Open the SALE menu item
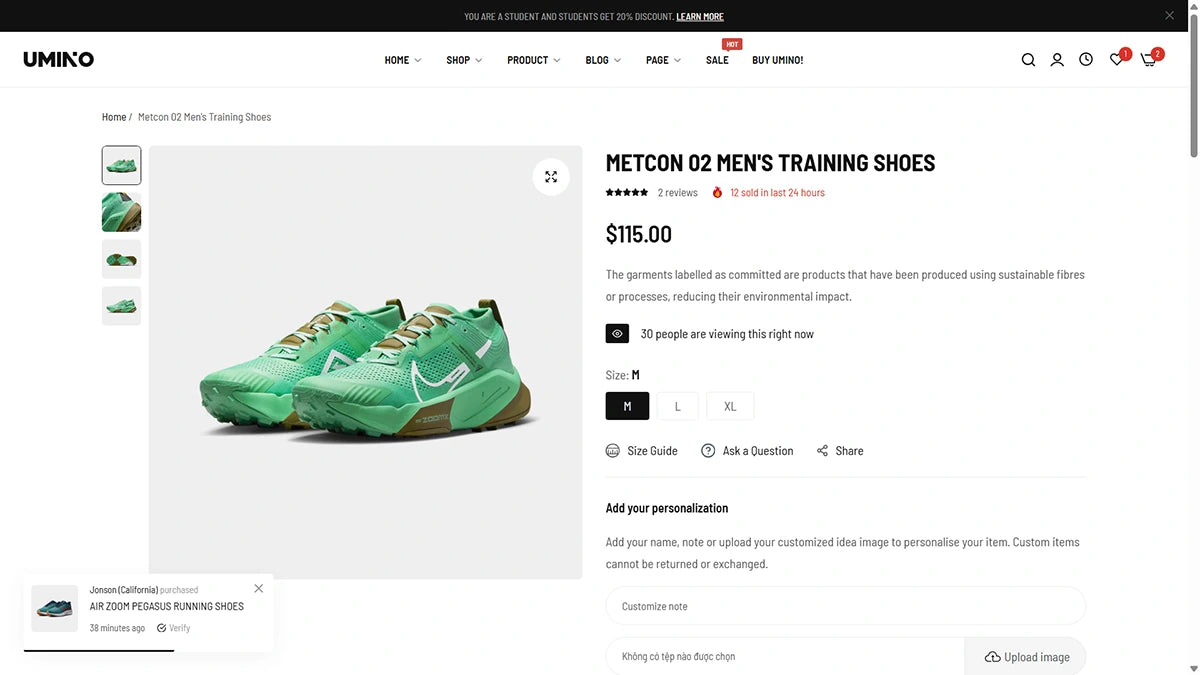 tap(717, 60)
